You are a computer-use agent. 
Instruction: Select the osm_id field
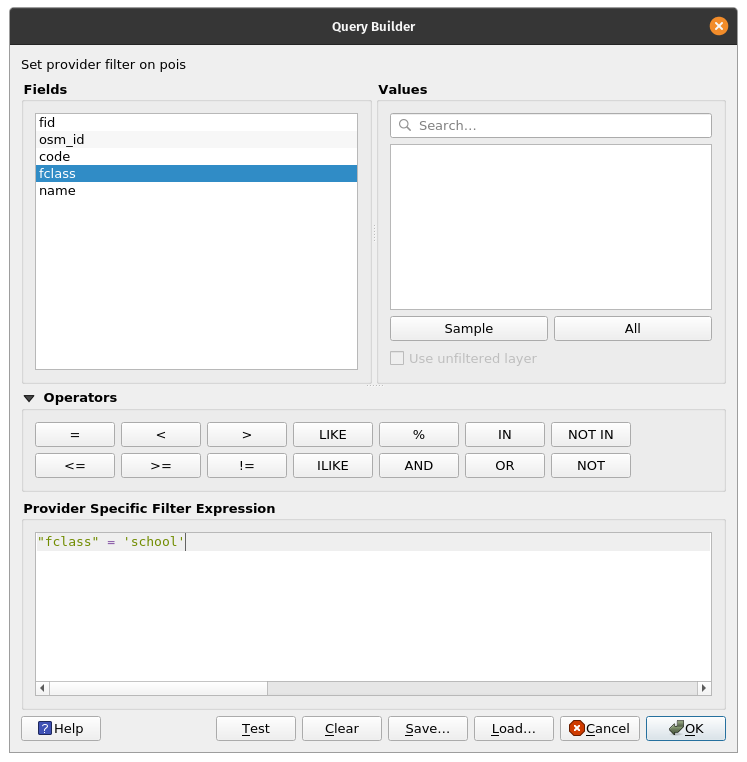click(196, 139)
